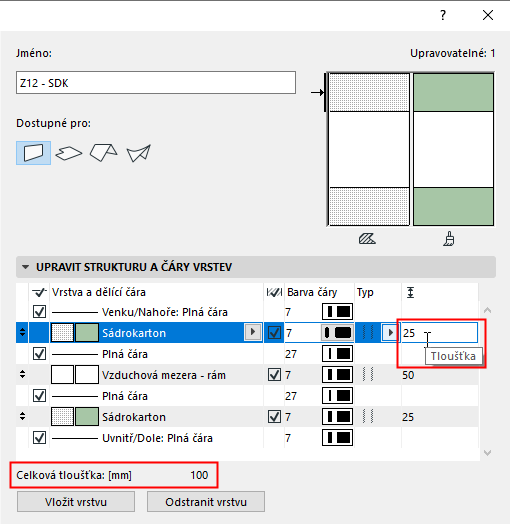Click green surface swatch of bottom Sádrokarton
The image size is (510, 524).
[87, 416]
